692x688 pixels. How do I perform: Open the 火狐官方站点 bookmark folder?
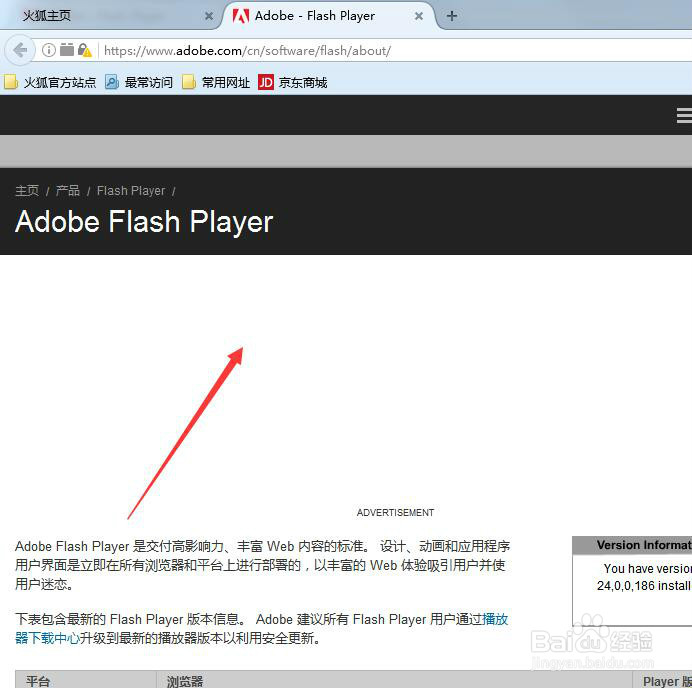[x=50, y=83]
